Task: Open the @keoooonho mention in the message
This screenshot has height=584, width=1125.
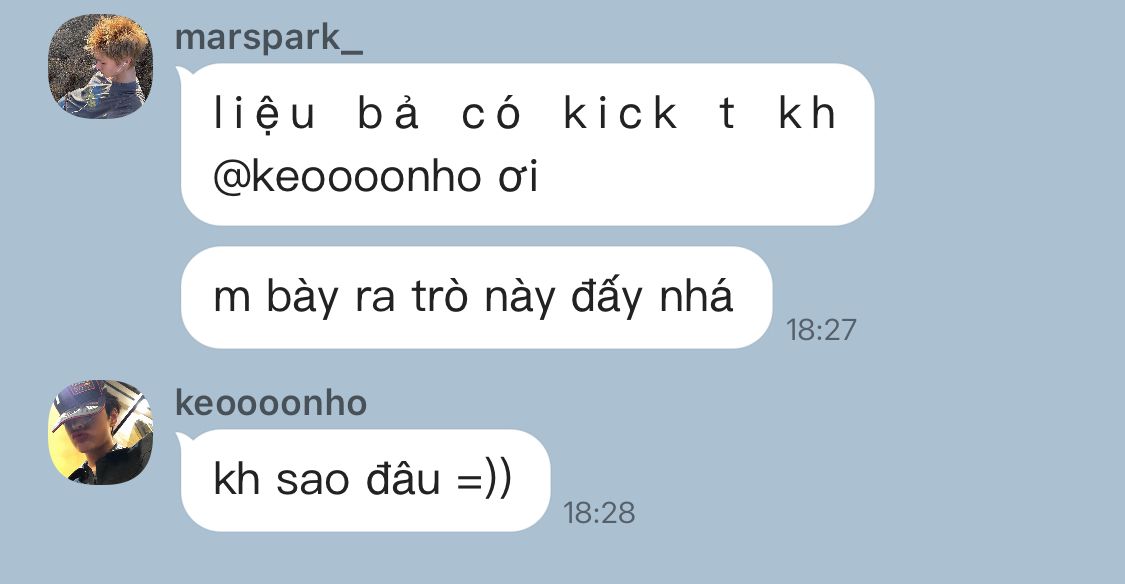Action: coord(347,176)
